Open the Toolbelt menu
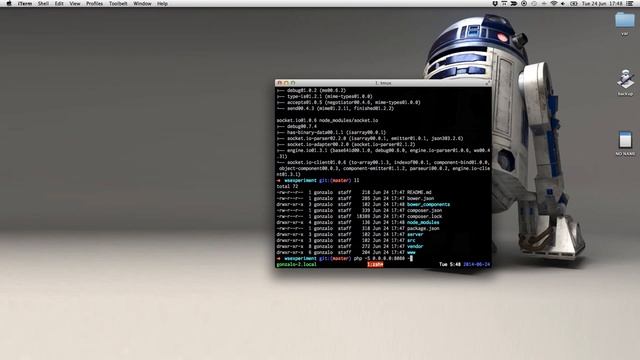 [x=118, y=4]
